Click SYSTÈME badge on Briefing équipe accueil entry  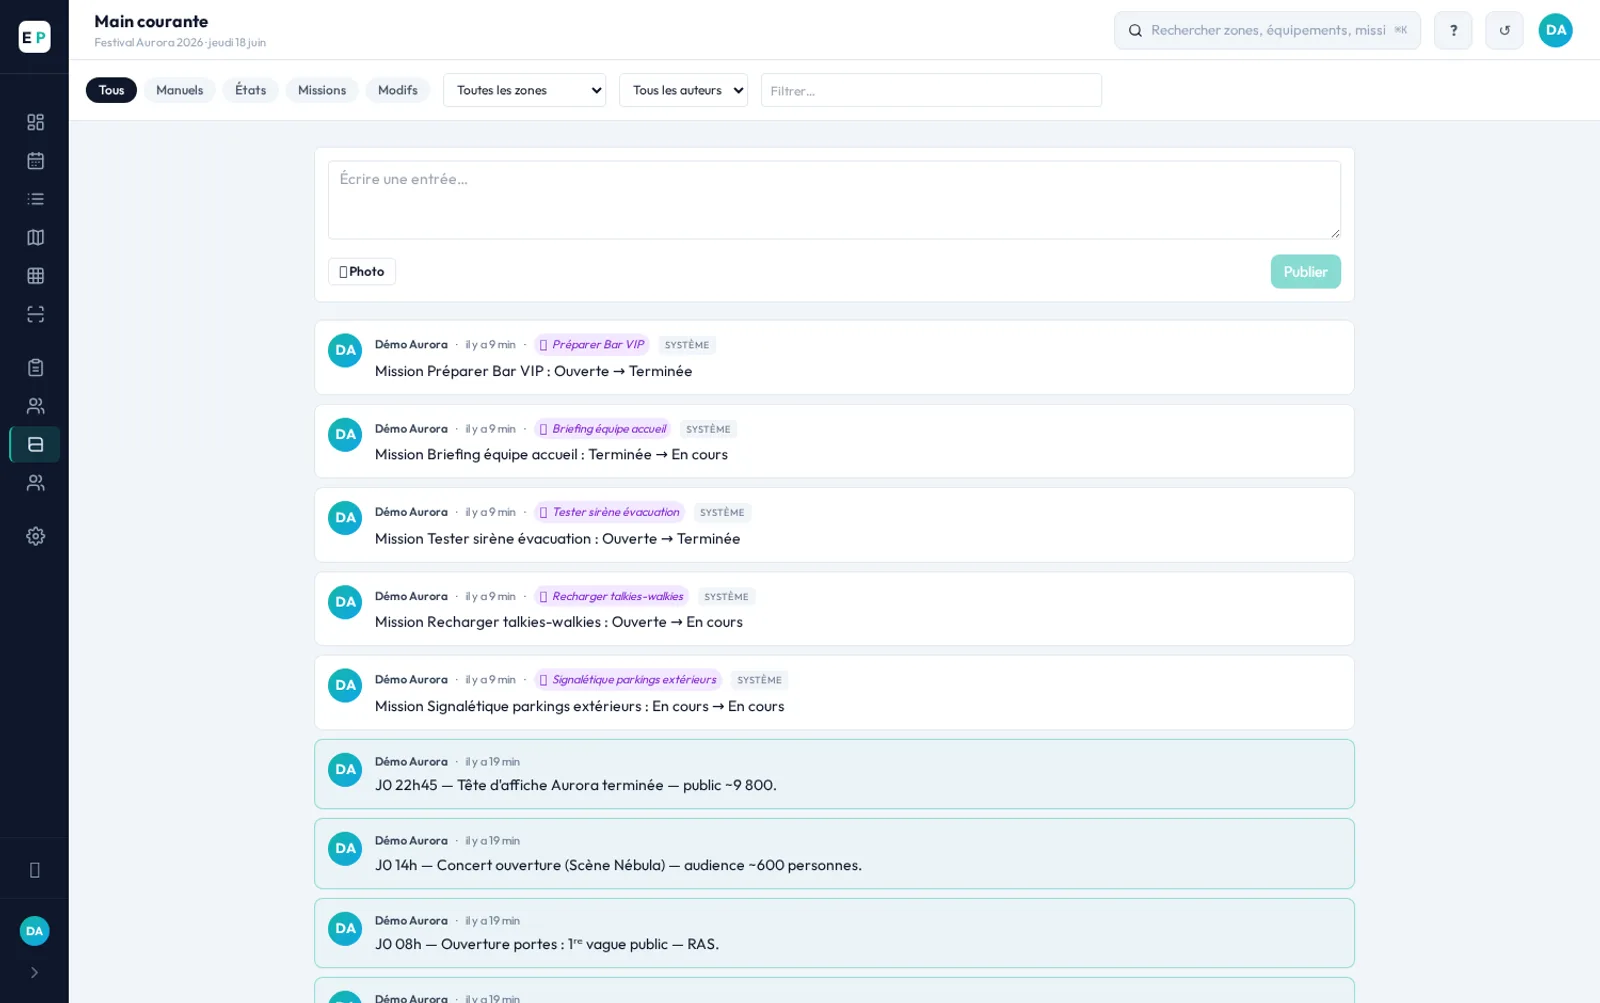(x=708, y=429)
